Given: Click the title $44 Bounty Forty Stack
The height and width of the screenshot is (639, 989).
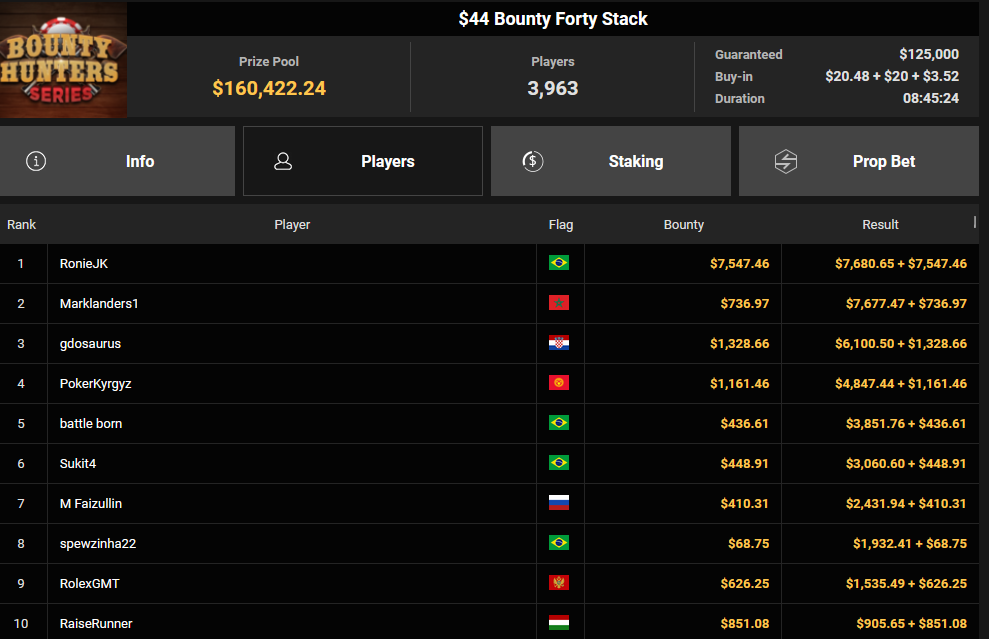Looking at the screenshot, I should pos(553,19).
